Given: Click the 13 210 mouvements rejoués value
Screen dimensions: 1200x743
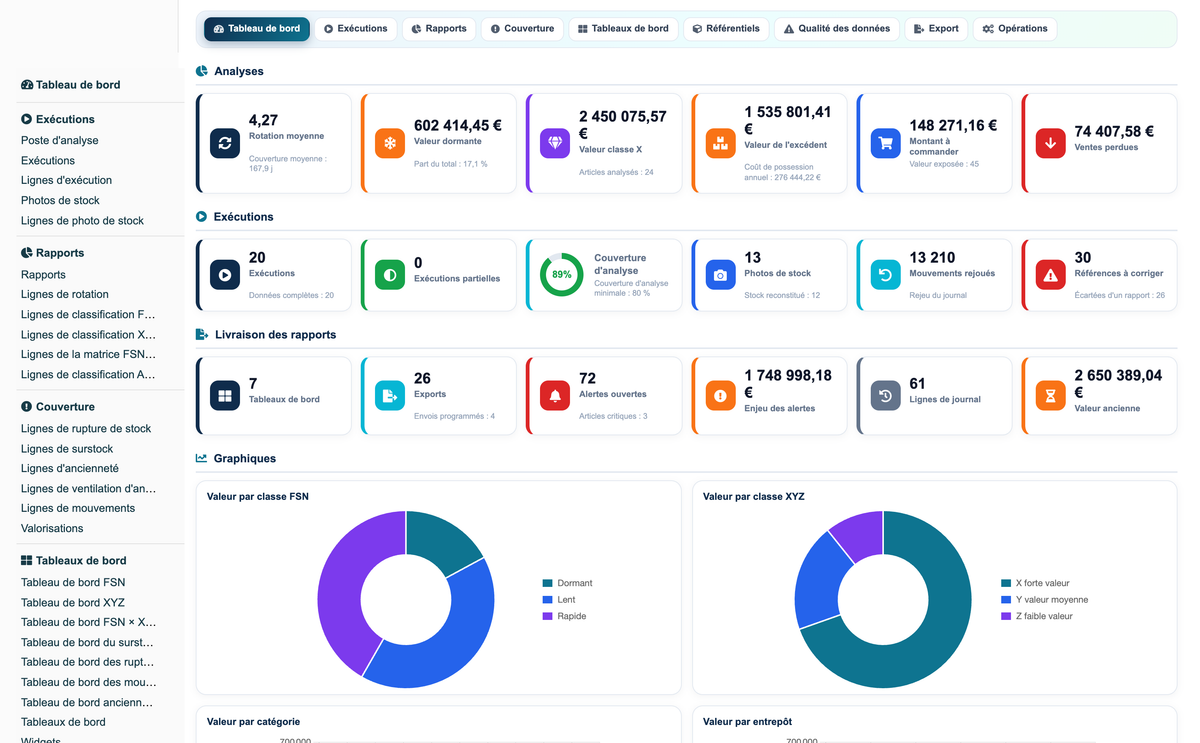Looking at the screenshot, I should click(x=932, y=258).
